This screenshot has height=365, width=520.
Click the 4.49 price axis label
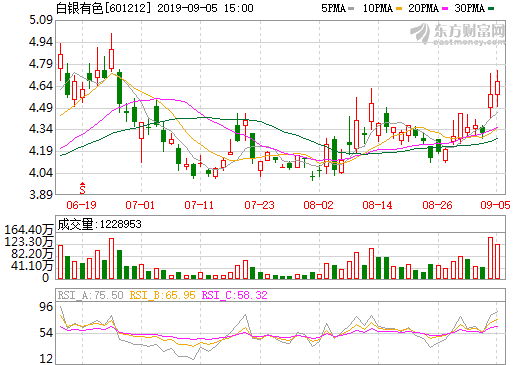41,108
